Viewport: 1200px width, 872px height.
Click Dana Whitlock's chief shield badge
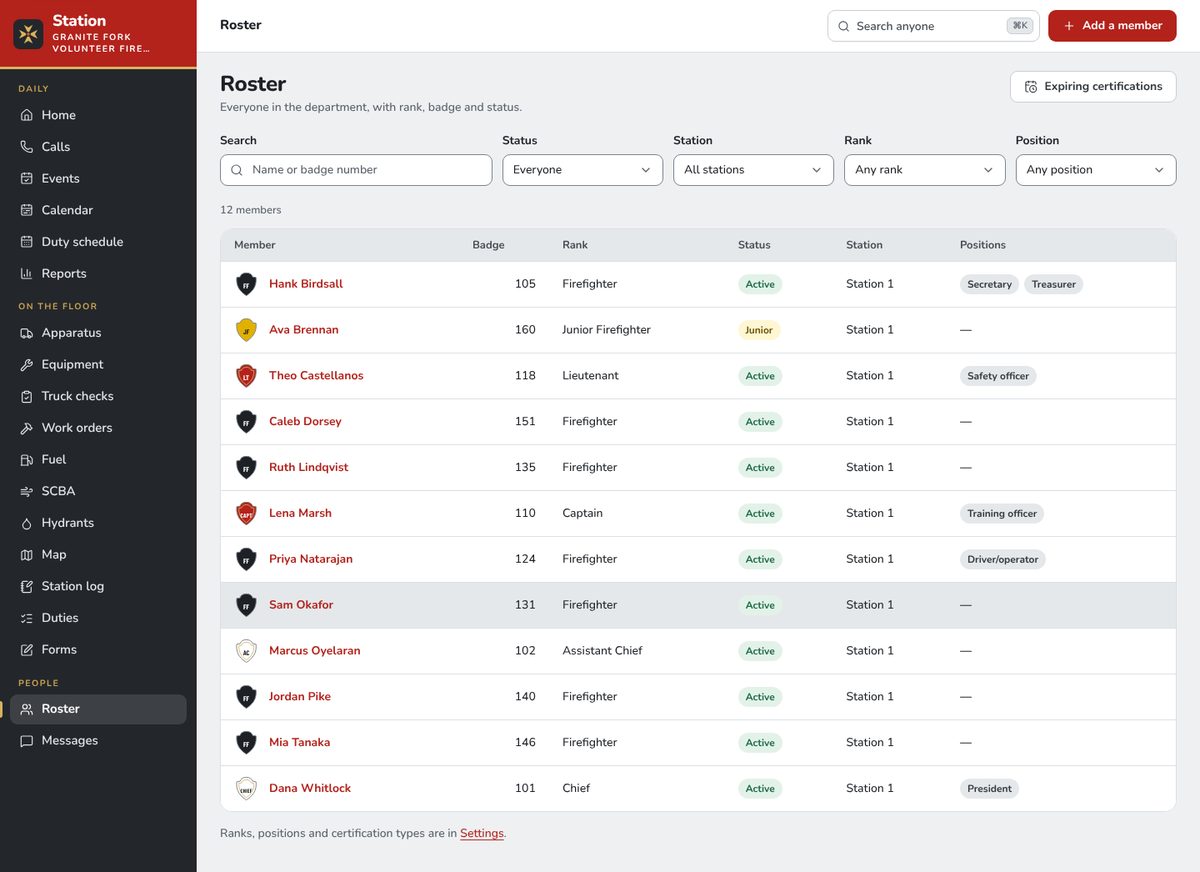(246, 788)
